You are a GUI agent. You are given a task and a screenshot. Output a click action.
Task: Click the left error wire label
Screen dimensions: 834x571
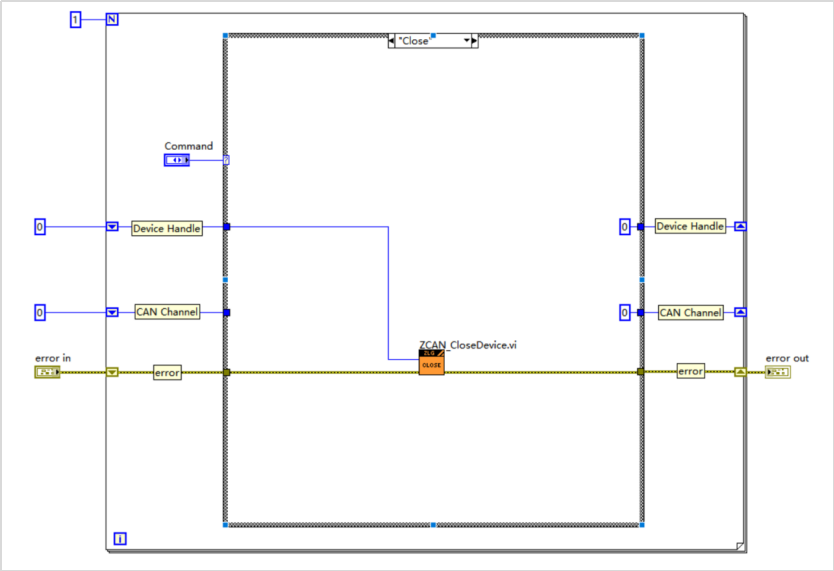[167, 373]
